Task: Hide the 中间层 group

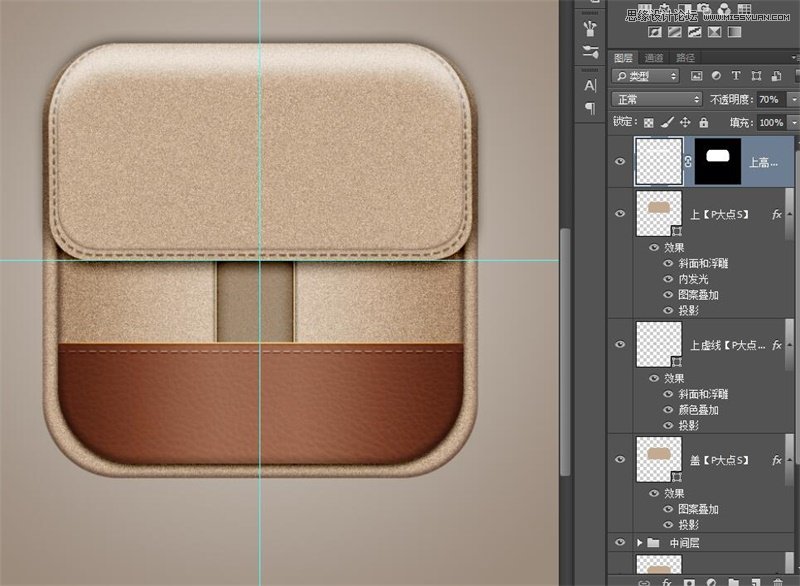Action: pyautogui.click(x=620, y=542)
